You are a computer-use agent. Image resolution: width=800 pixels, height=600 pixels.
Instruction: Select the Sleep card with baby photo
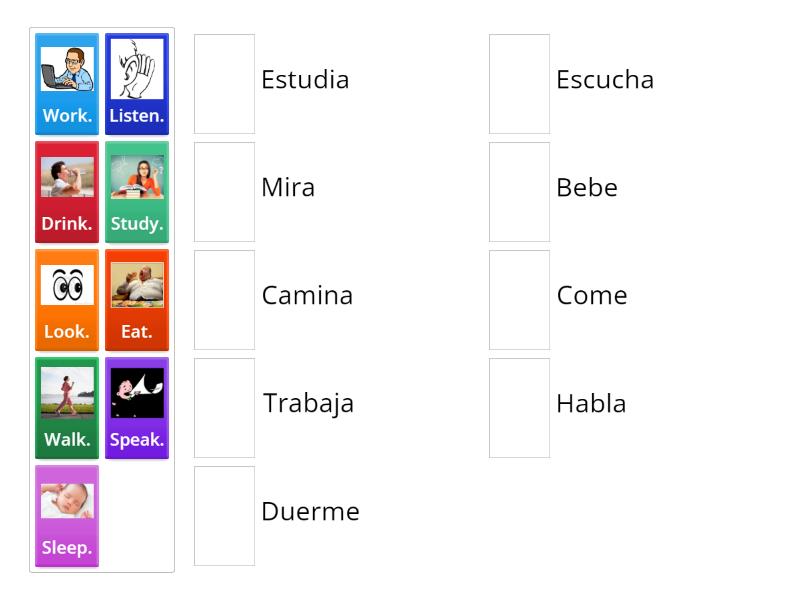pos(67,516)
